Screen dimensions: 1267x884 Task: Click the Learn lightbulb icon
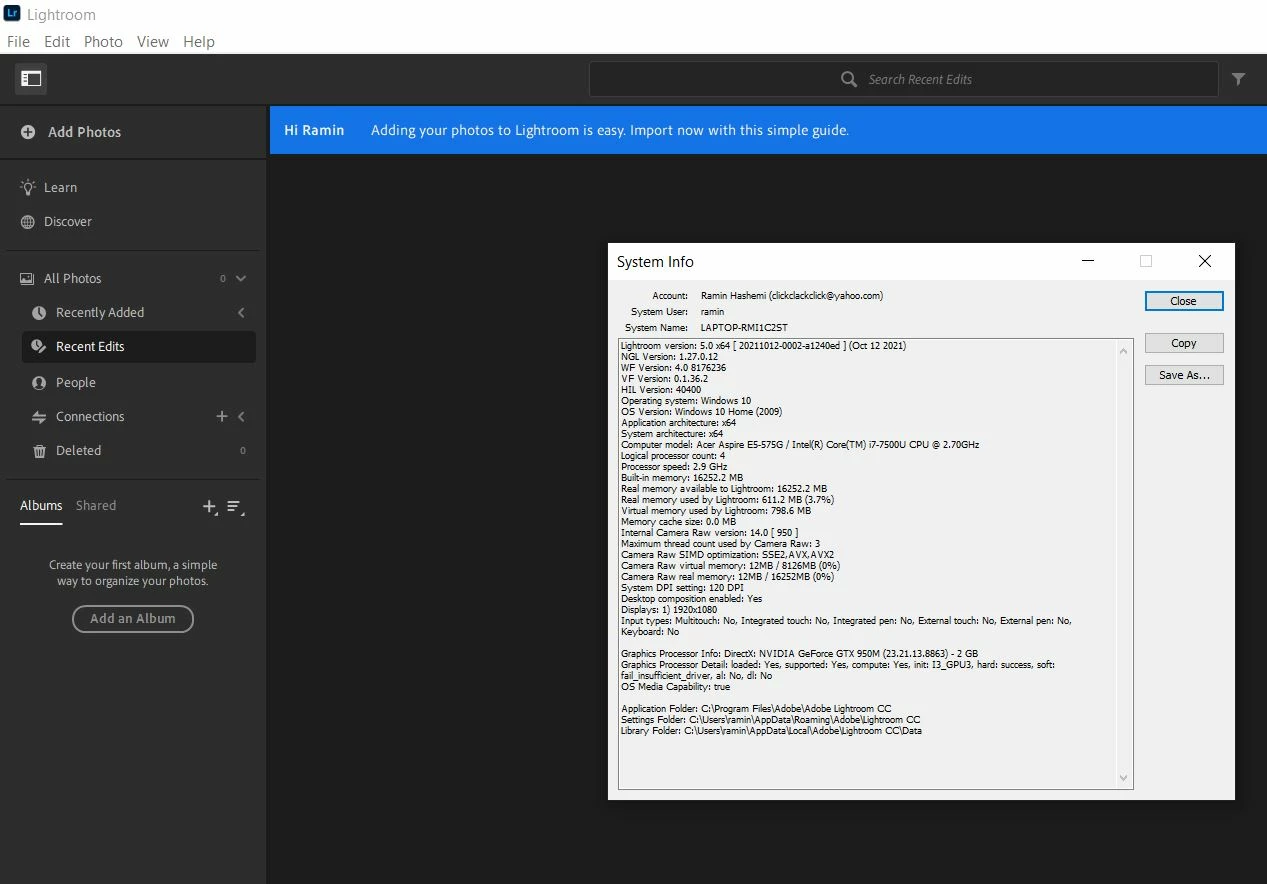pyautogui.click(x=28, y=187)
